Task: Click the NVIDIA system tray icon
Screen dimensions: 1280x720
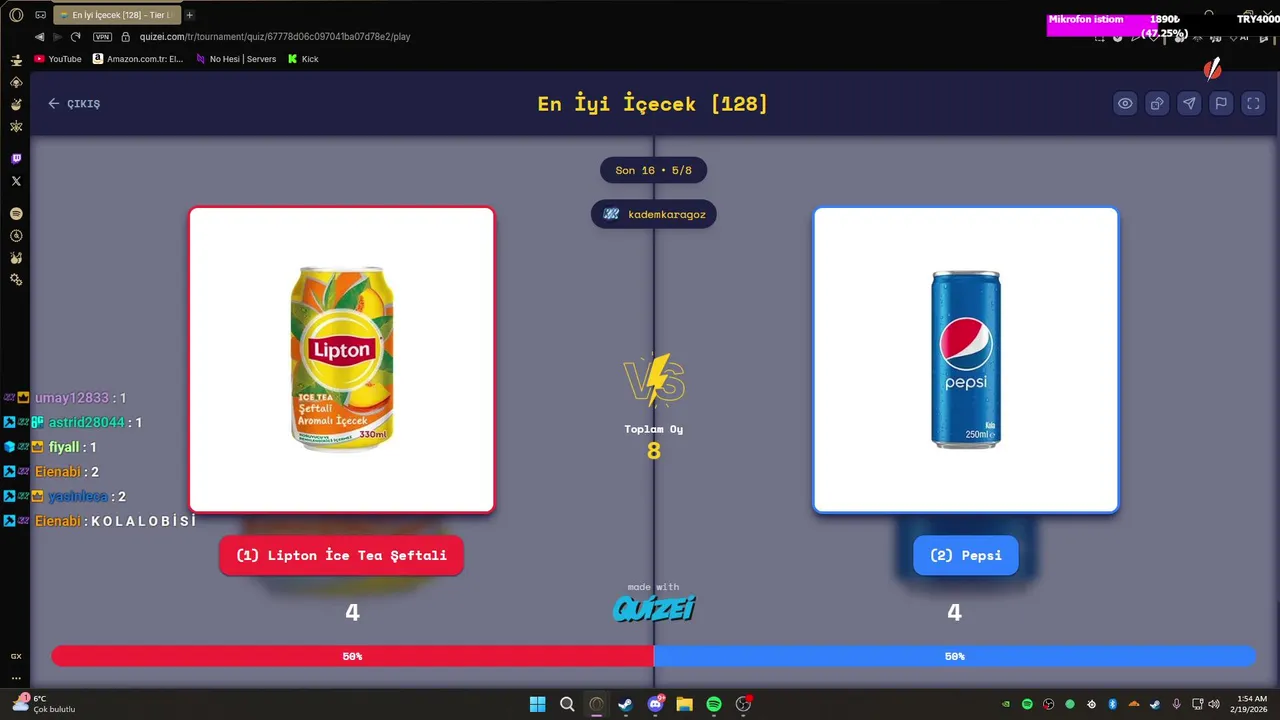Action: (x=1006, y=704)
